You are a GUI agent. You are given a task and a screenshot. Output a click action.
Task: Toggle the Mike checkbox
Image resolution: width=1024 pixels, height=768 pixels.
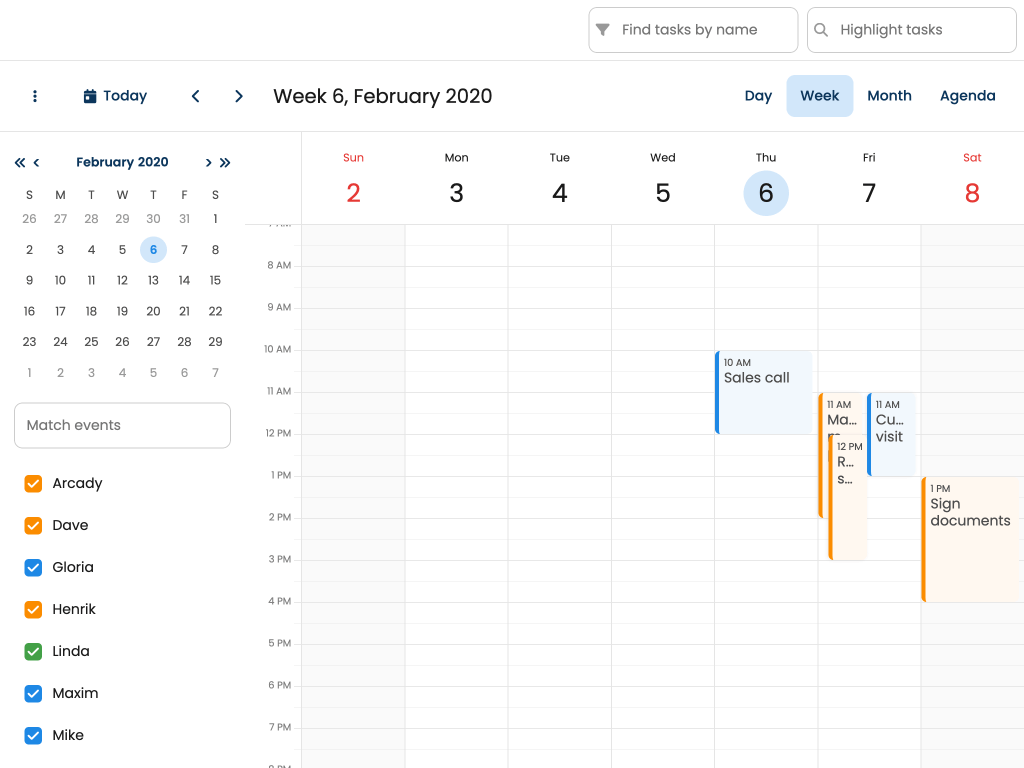tap(33, 735)
